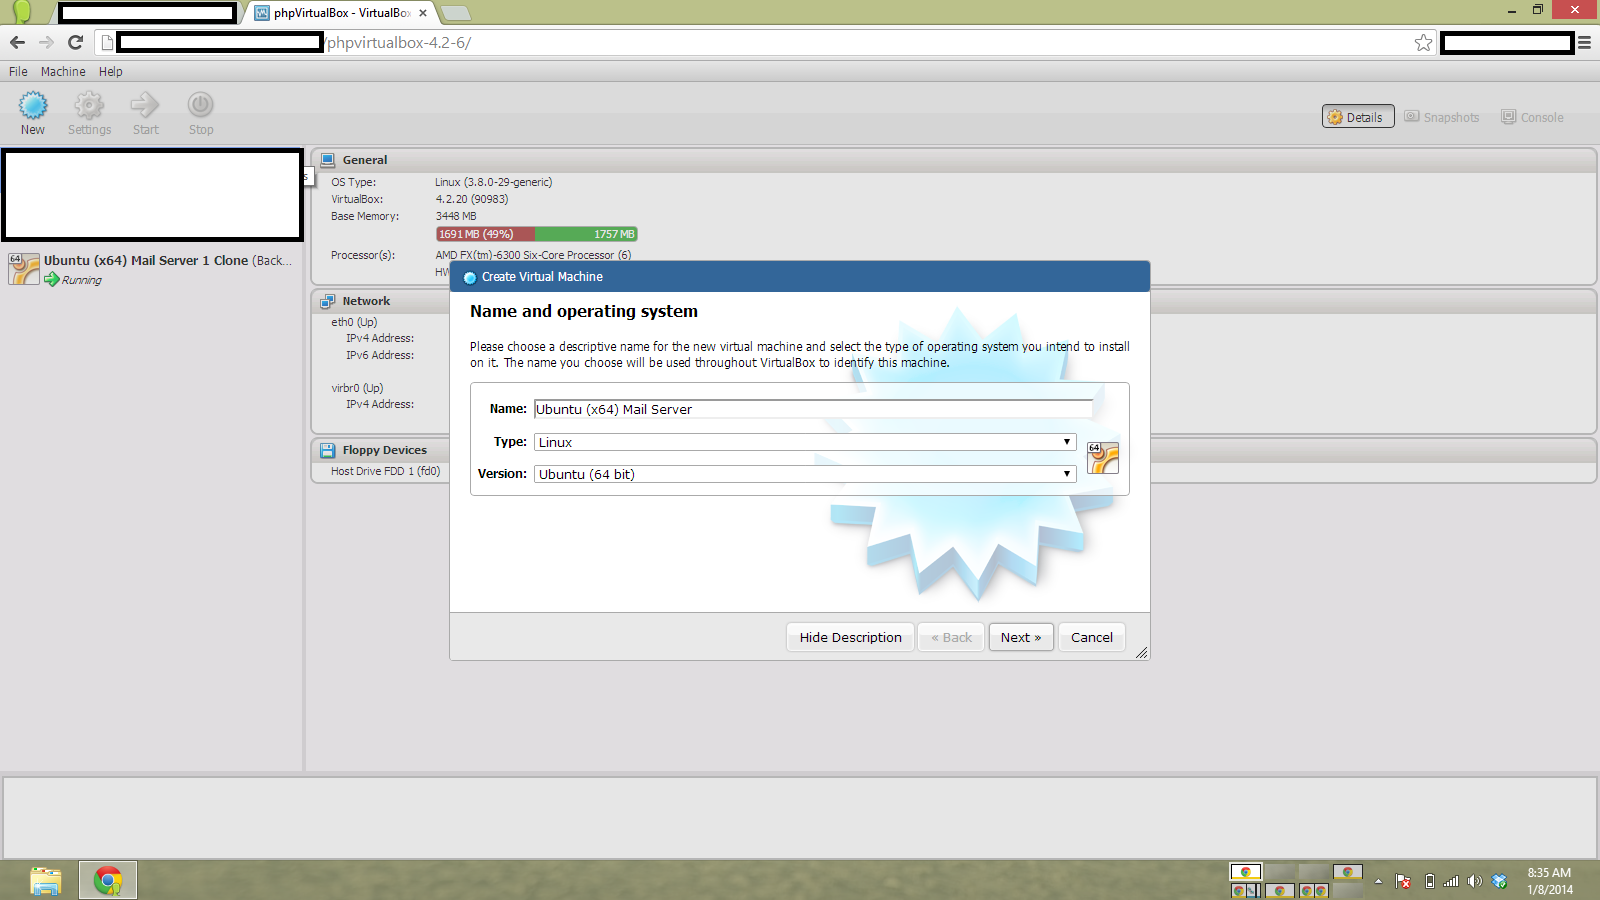Viewport: 1600px width, 900px height.
Task: Click the New virtual machine toolbar icon
Action: (x=33, y=105)
